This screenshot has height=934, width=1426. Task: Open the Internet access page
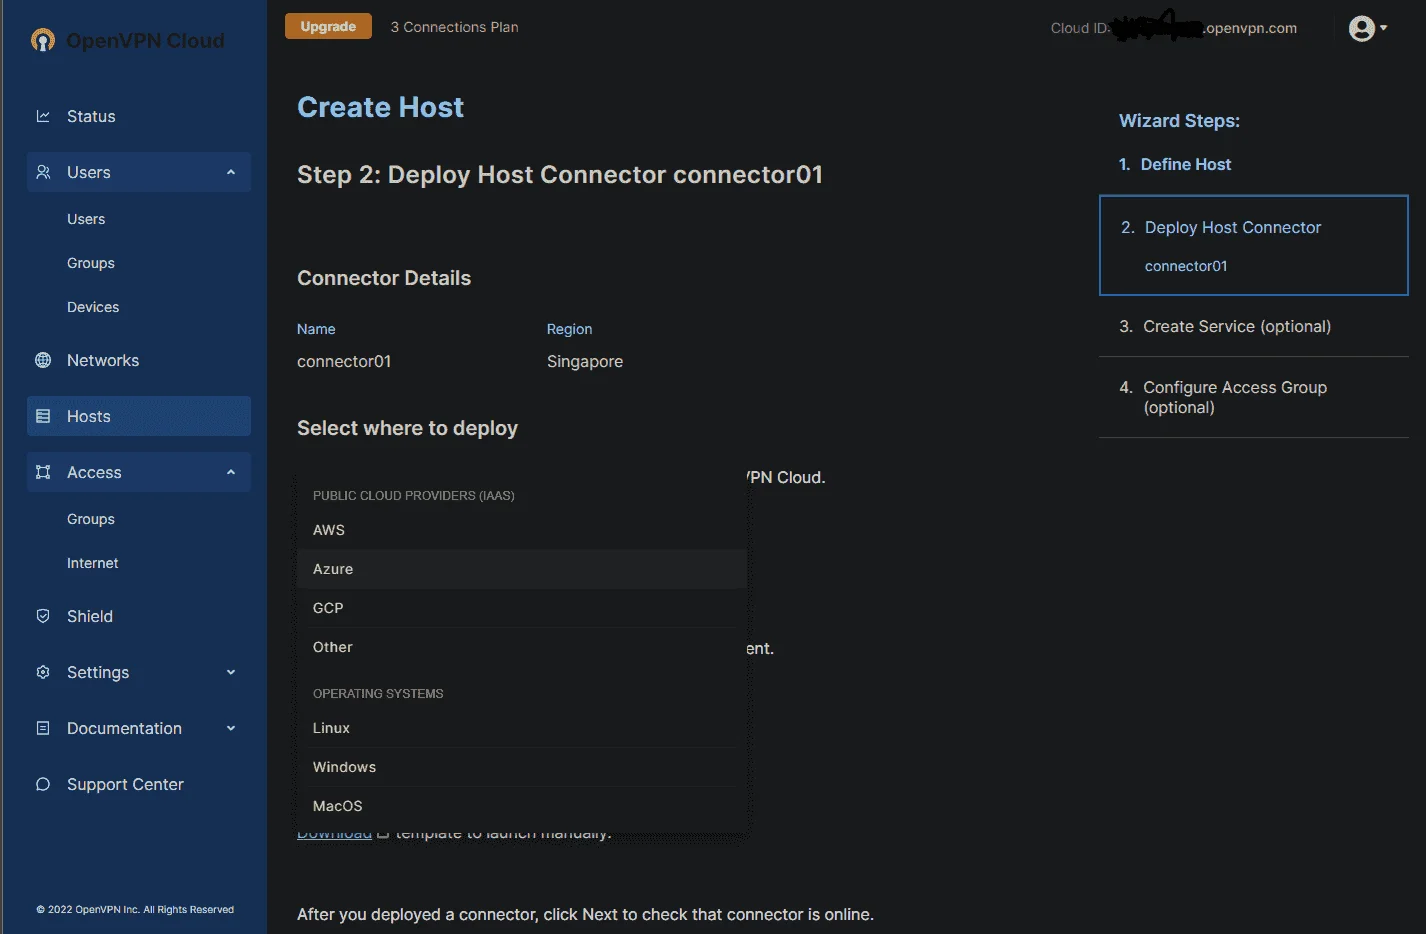coord(93,563)
